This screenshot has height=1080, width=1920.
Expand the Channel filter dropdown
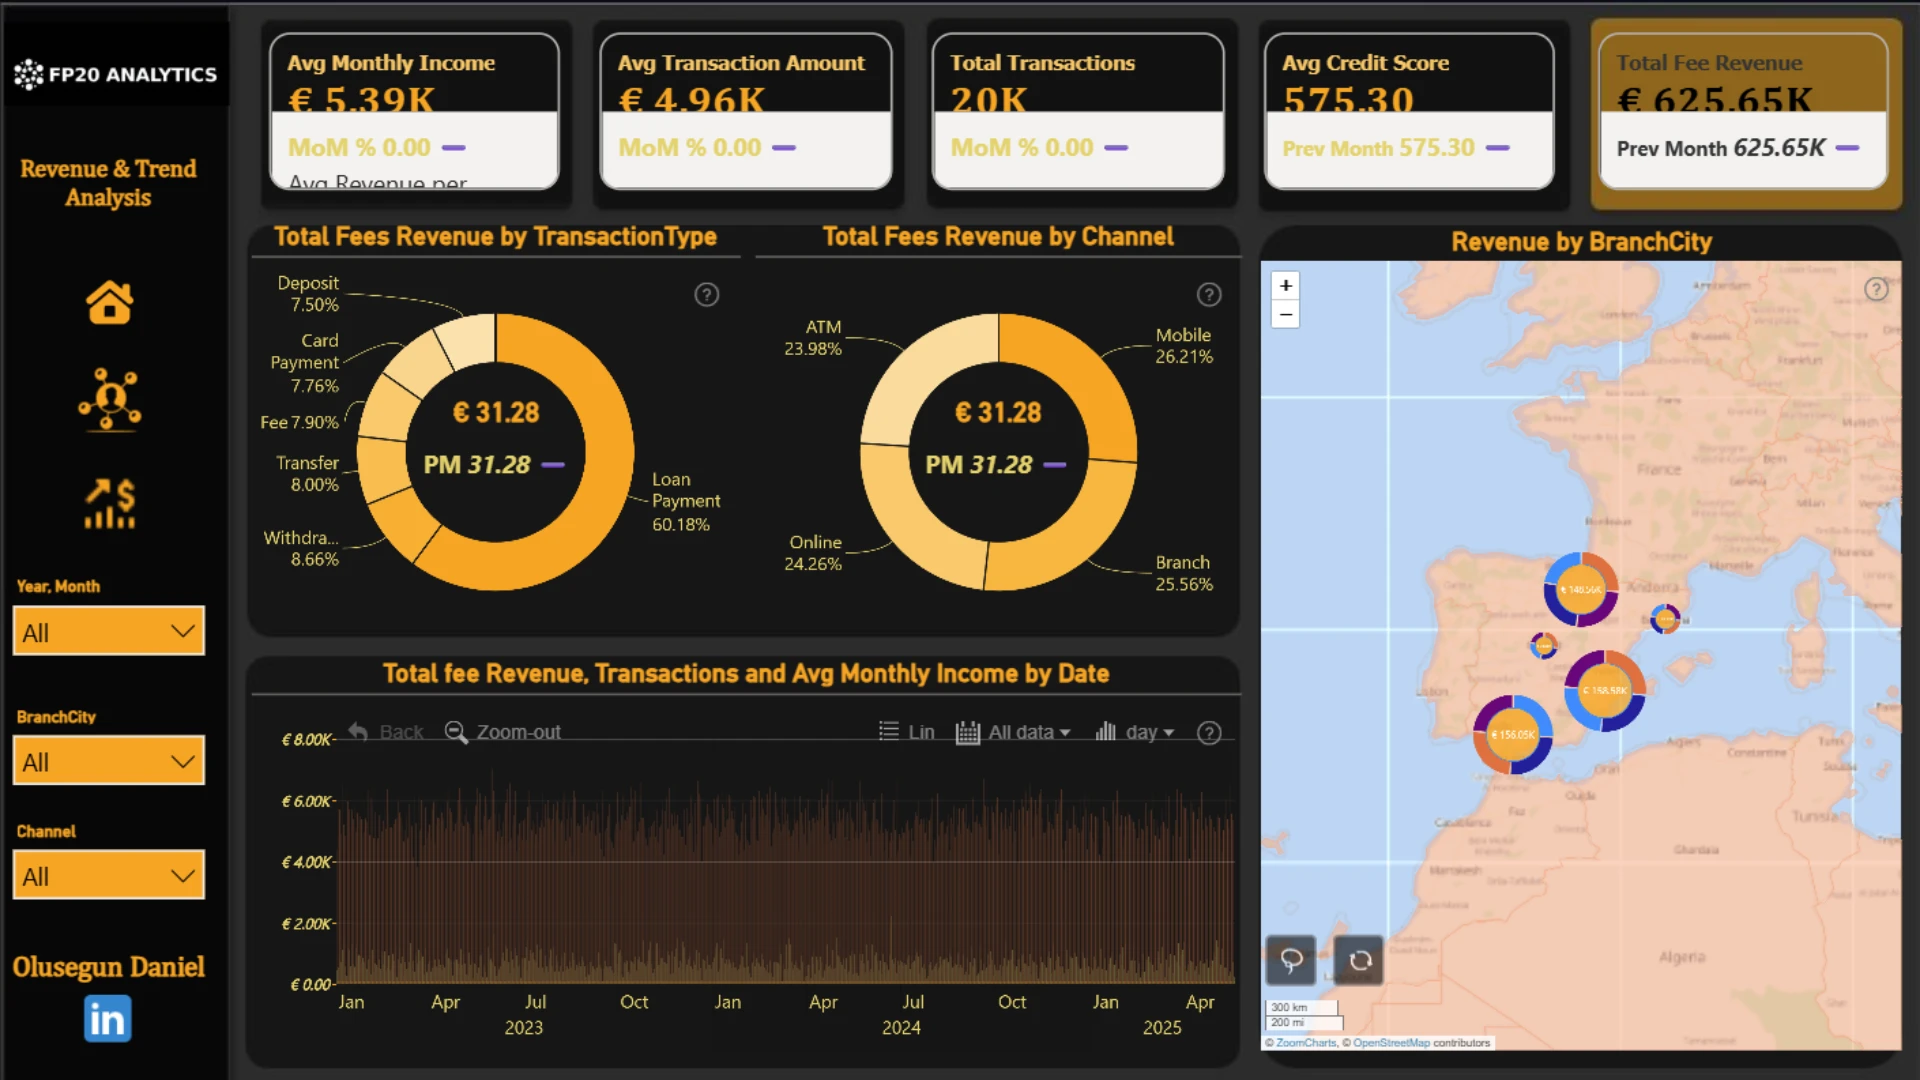(109, 875)
